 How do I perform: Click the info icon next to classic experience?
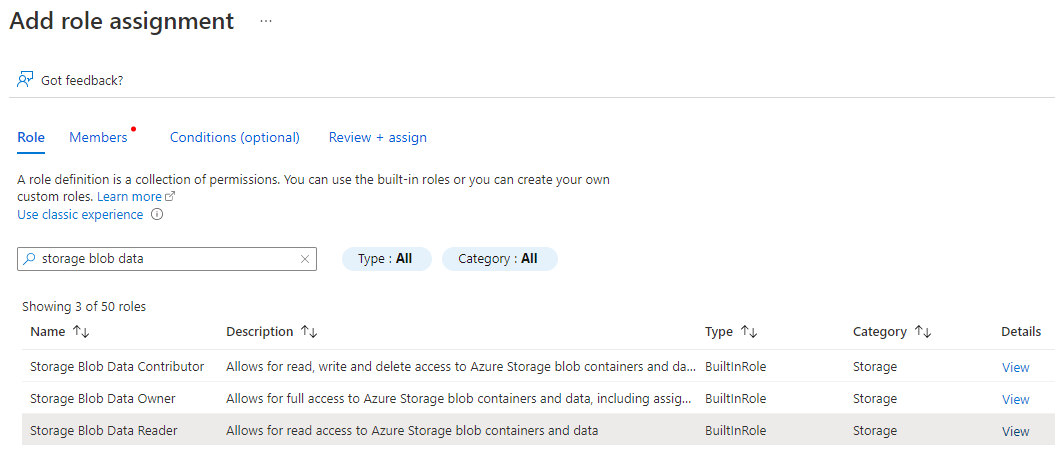pos(157,214)
